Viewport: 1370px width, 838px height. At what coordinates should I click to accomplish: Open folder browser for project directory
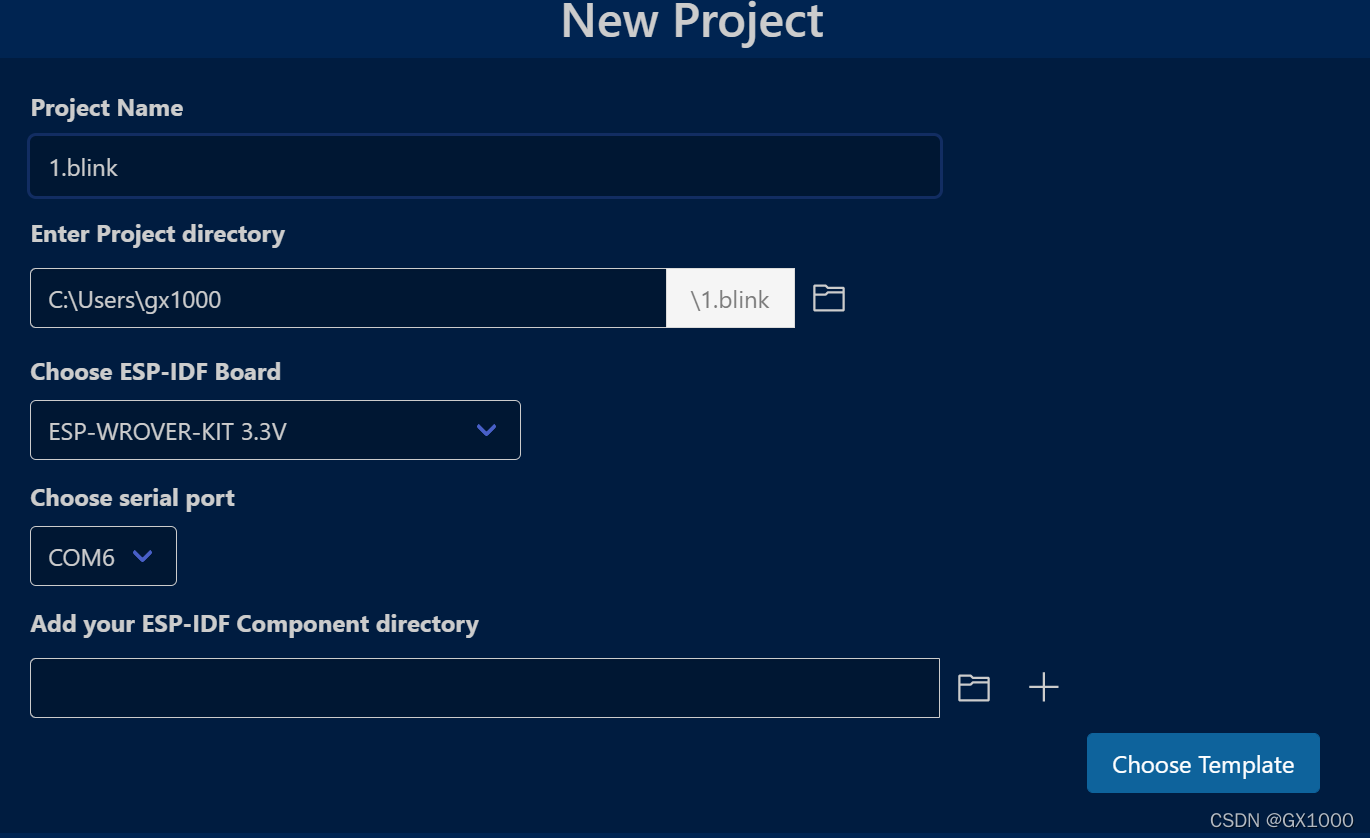pos(828,298)
